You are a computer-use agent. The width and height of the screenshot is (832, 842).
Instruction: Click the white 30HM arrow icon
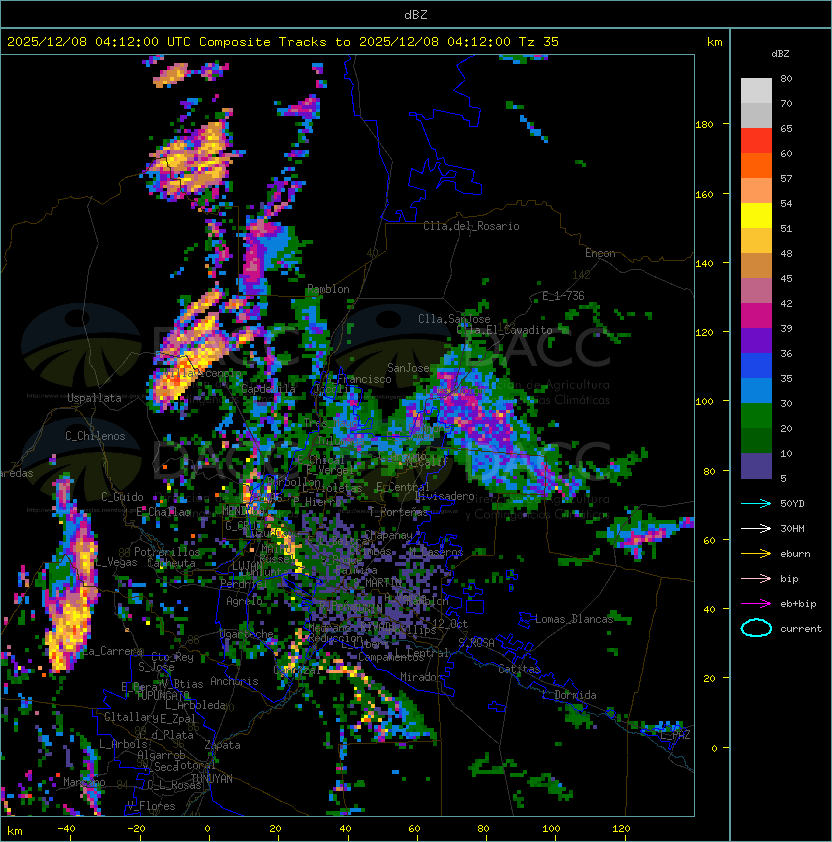(756, 528)
